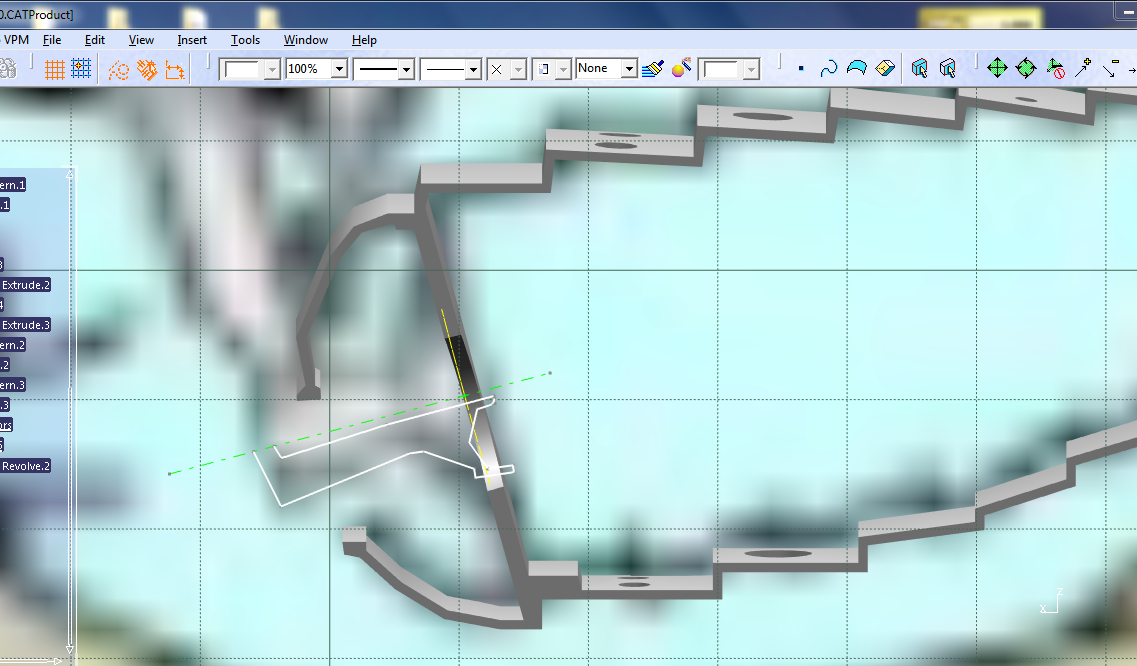Open the line type dropdown arrow
The height and width of the screenshot is (666, 1137).
point(473,70)
